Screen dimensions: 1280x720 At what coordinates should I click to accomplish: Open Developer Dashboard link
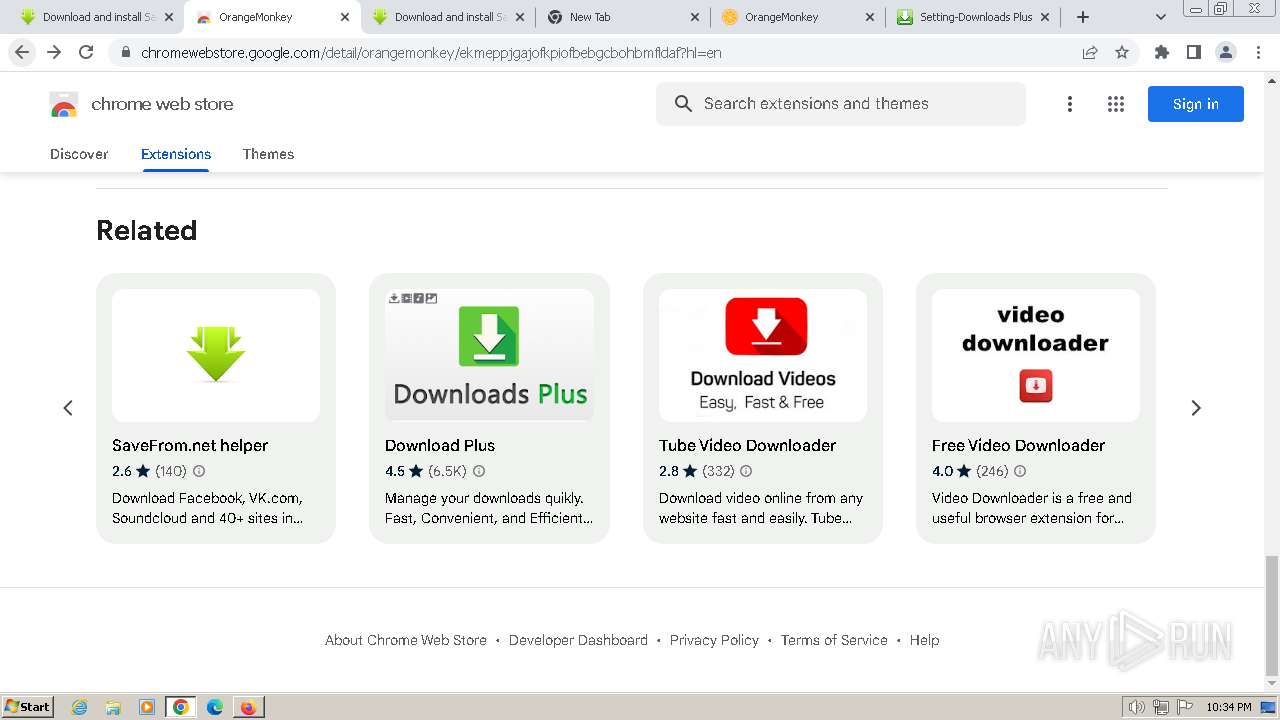click(578, 640)
